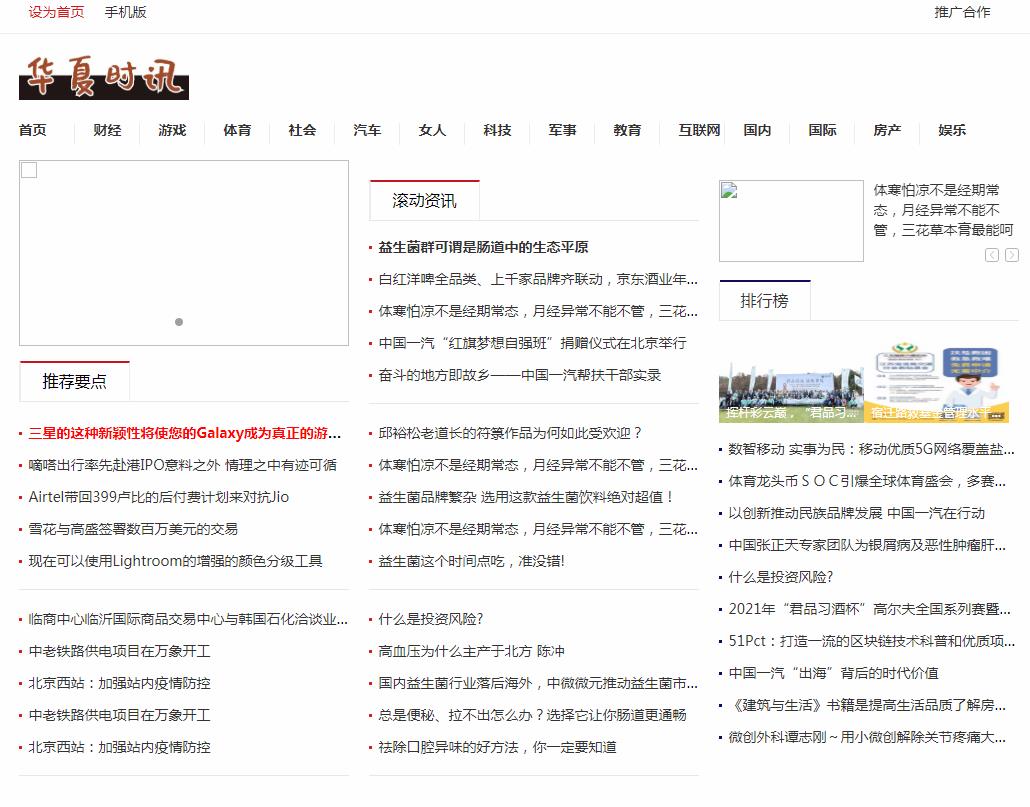Open the 财经 navigation section
Viewport: 1030px width, 807px height.
click(107, 130)
